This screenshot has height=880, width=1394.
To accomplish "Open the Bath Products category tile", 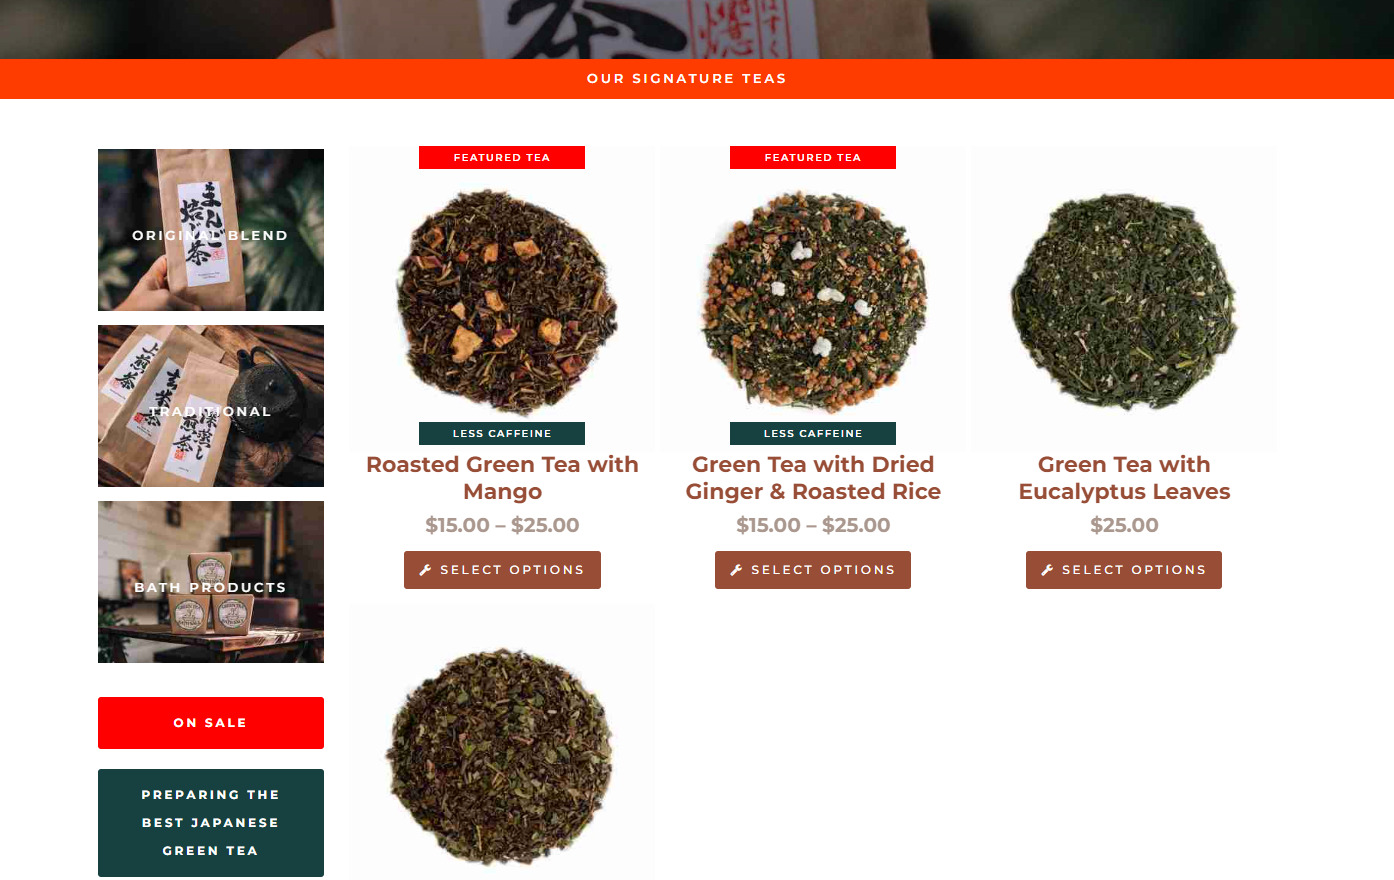I will 211,582.
